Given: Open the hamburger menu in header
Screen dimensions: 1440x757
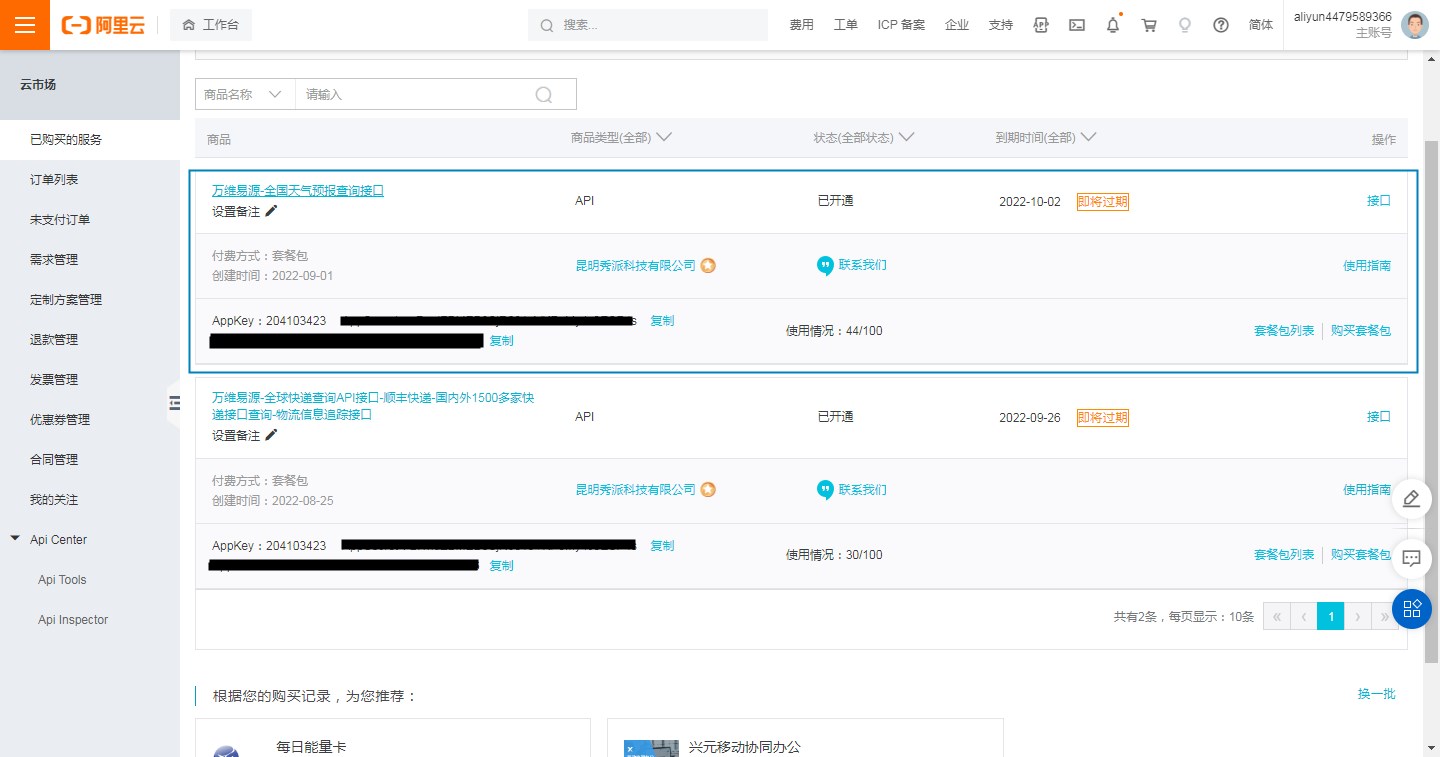Looking at the screenshot, I should (25, 25).
